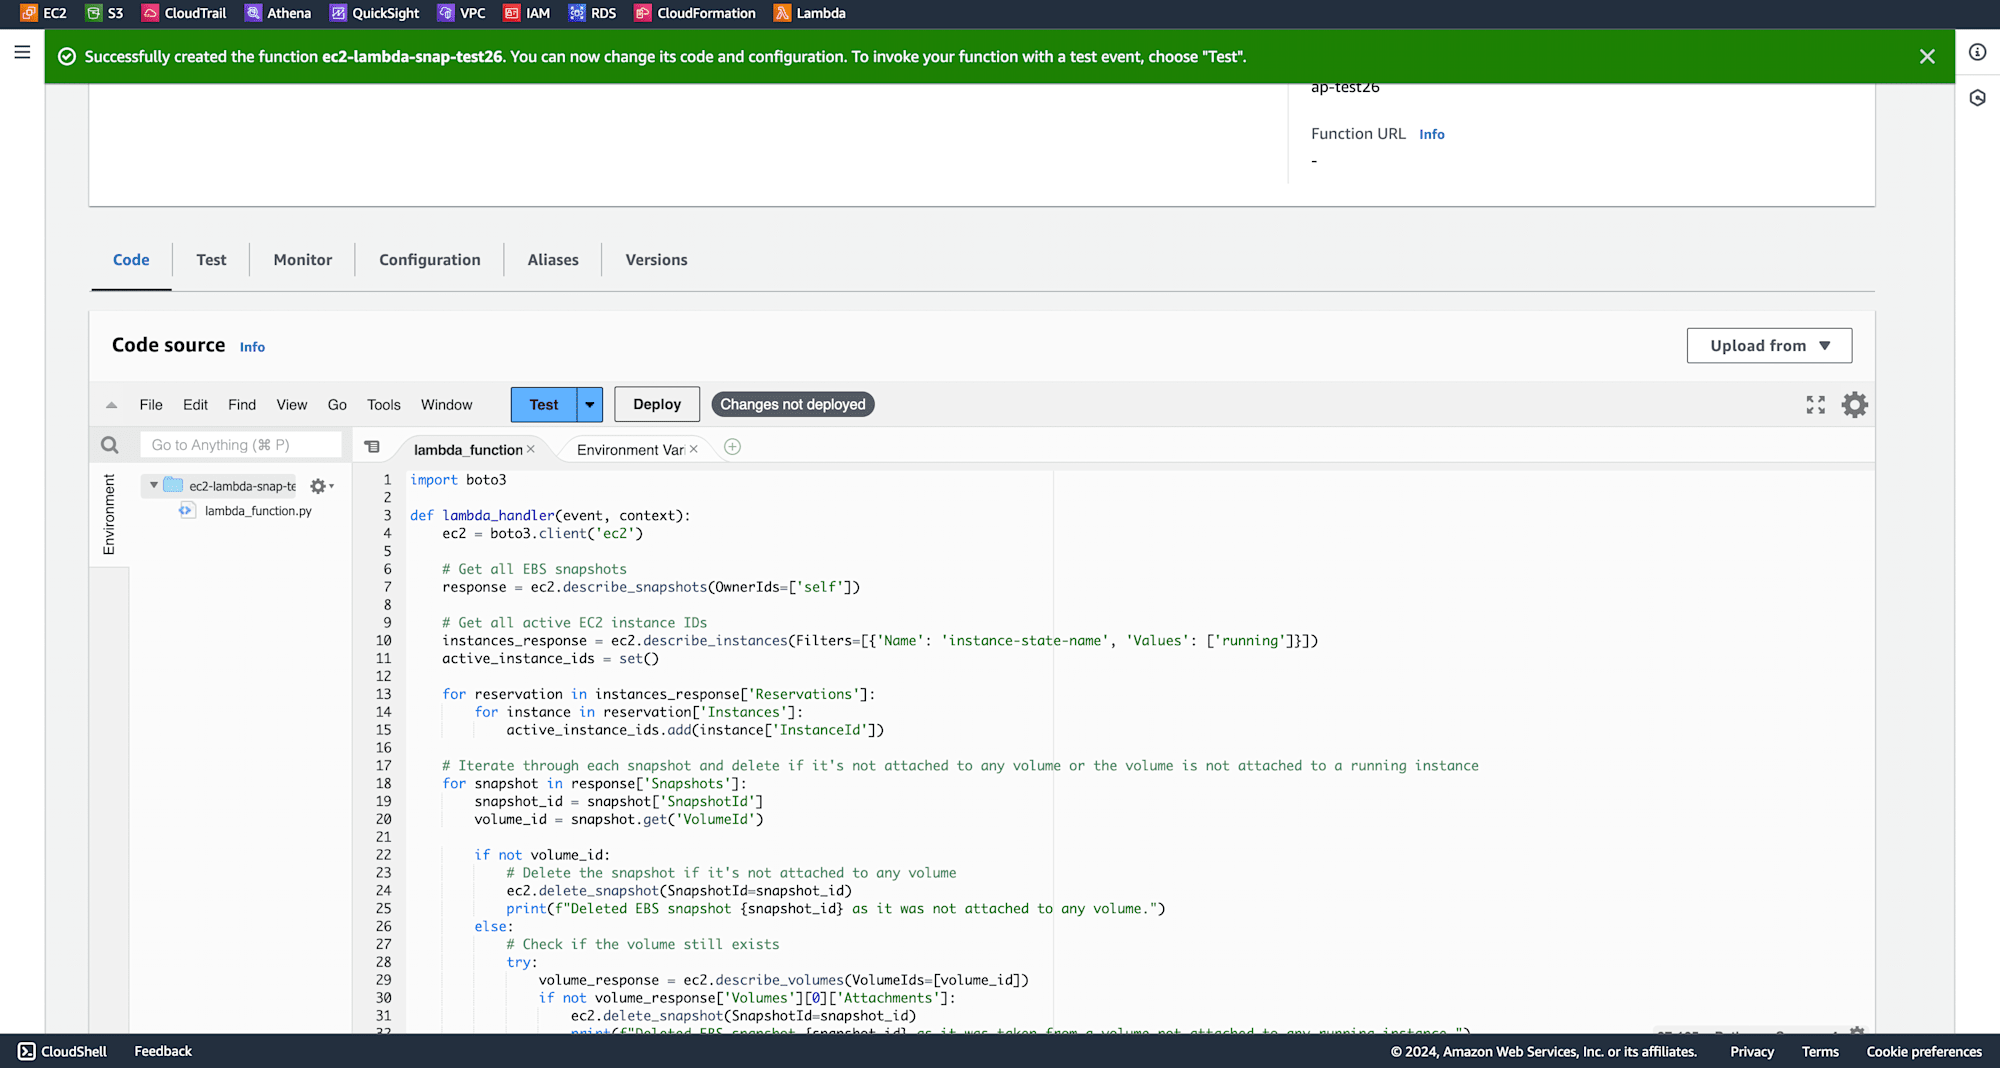The height and width of the screenshot is (1068, 2000).
Task: Switch to the Versions tab
Action: coord(657,260)
